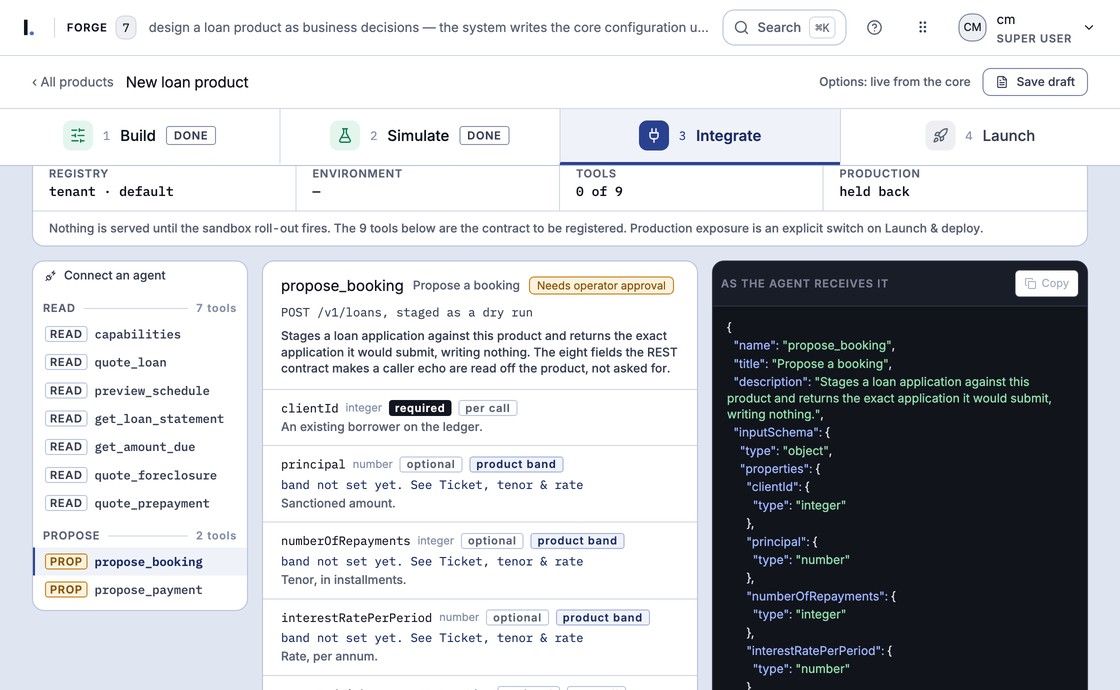Viewport: 1120px width, 690px height.
Task: Click product band badge on interestRatePerPeriod
Action: [x=602, y=617]
